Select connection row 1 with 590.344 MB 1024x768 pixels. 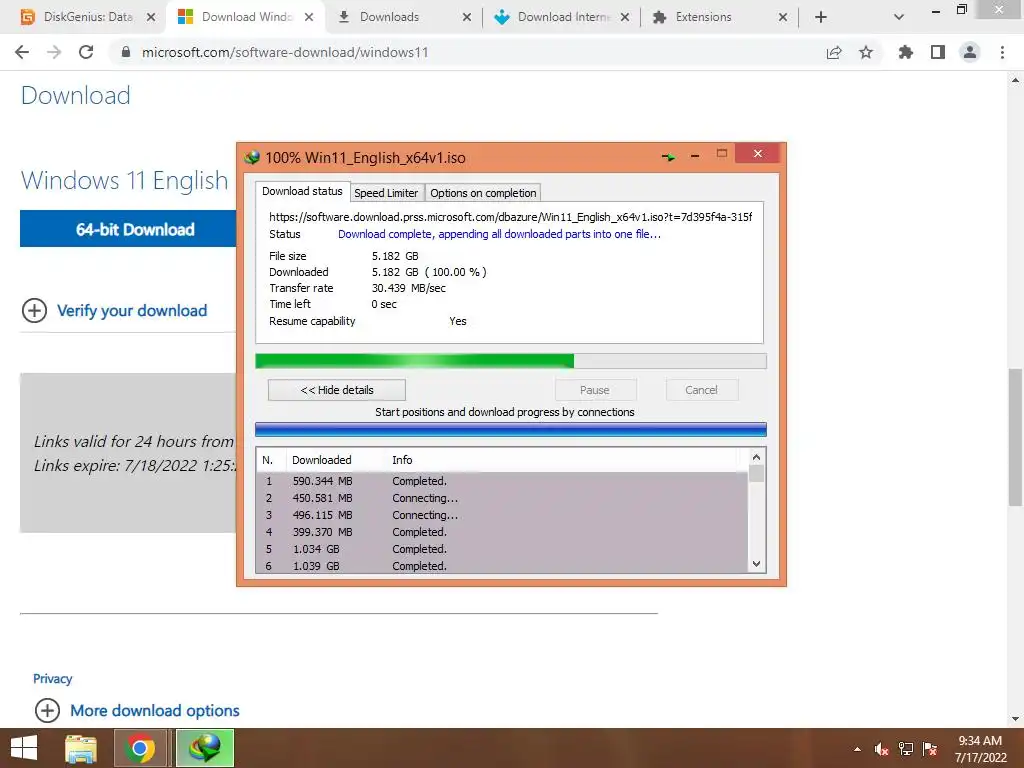click(502, 481)
